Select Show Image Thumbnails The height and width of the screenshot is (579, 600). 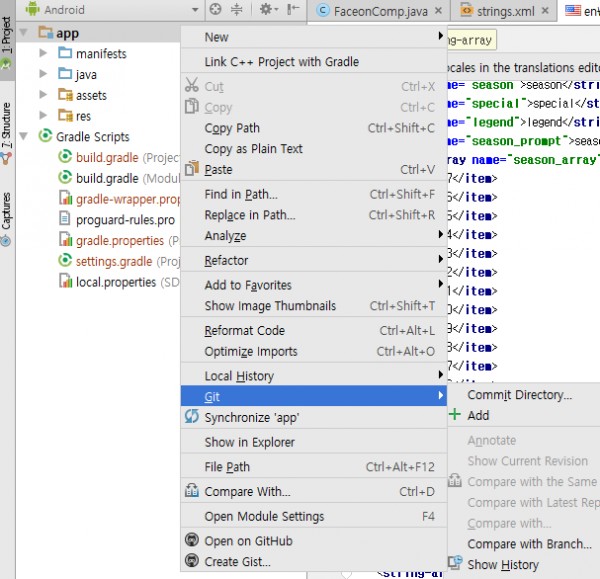click(314, 306)
